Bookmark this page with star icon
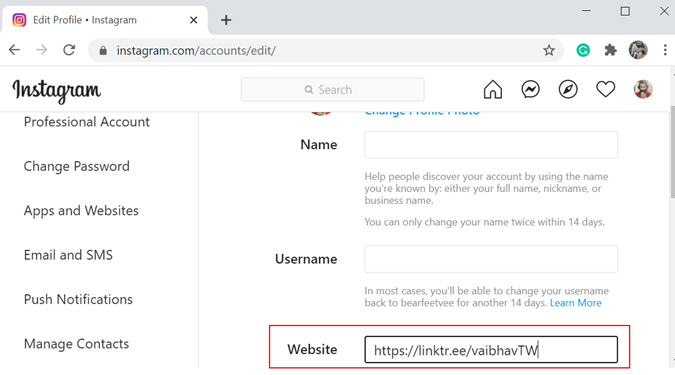 [548, 51]
